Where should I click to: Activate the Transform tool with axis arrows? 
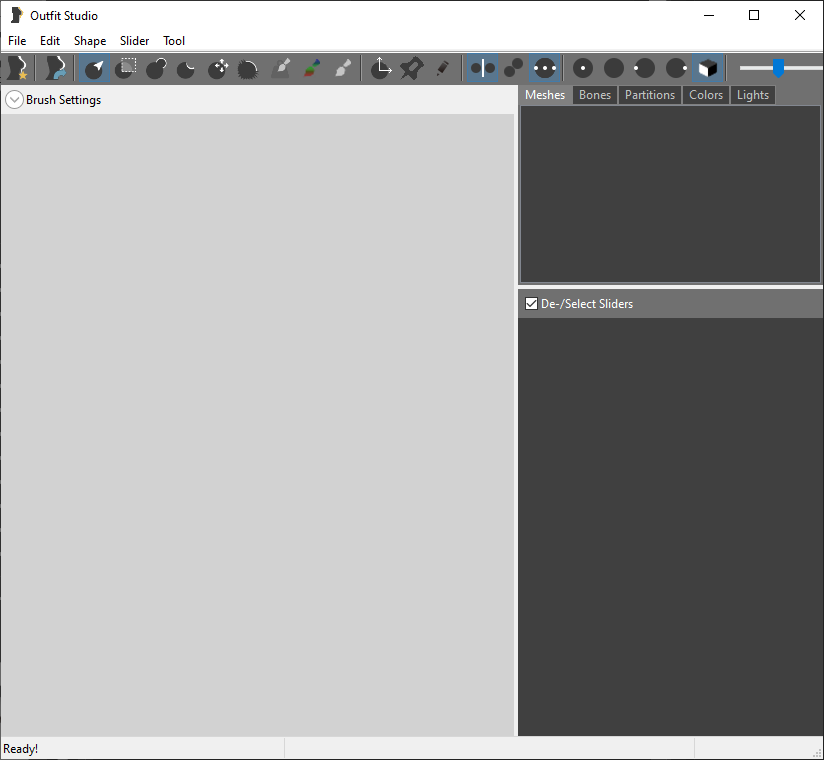pos(381,68)
